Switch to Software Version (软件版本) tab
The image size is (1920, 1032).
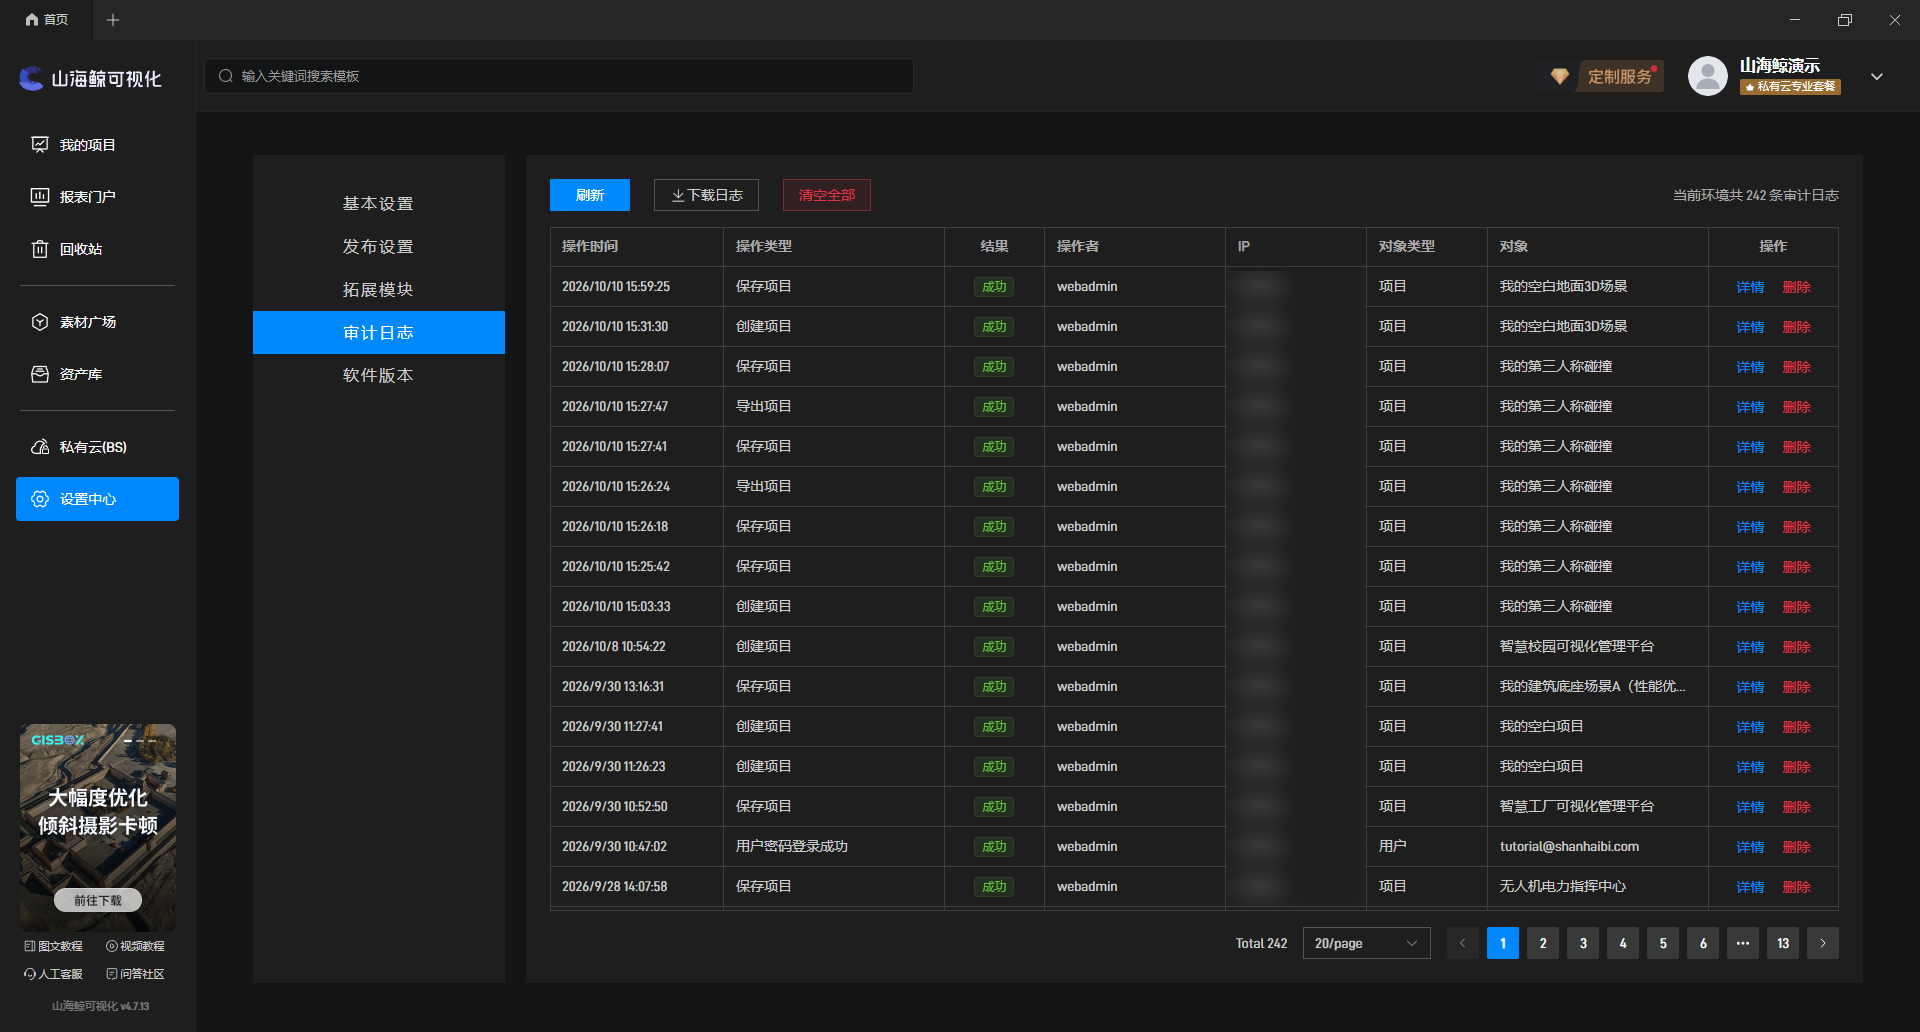[x=378, y=375]
